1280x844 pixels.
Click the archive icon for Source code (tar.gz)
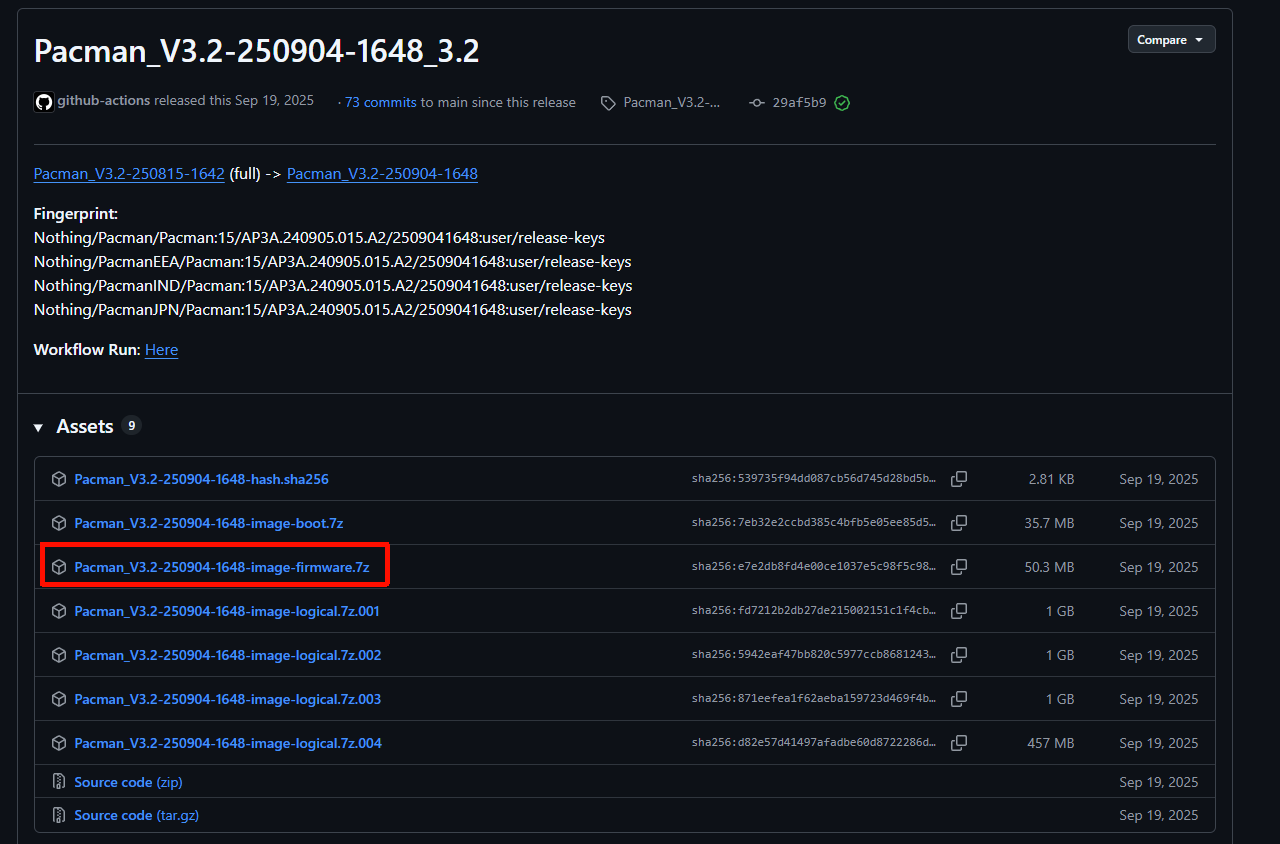[x=59, y=815]
